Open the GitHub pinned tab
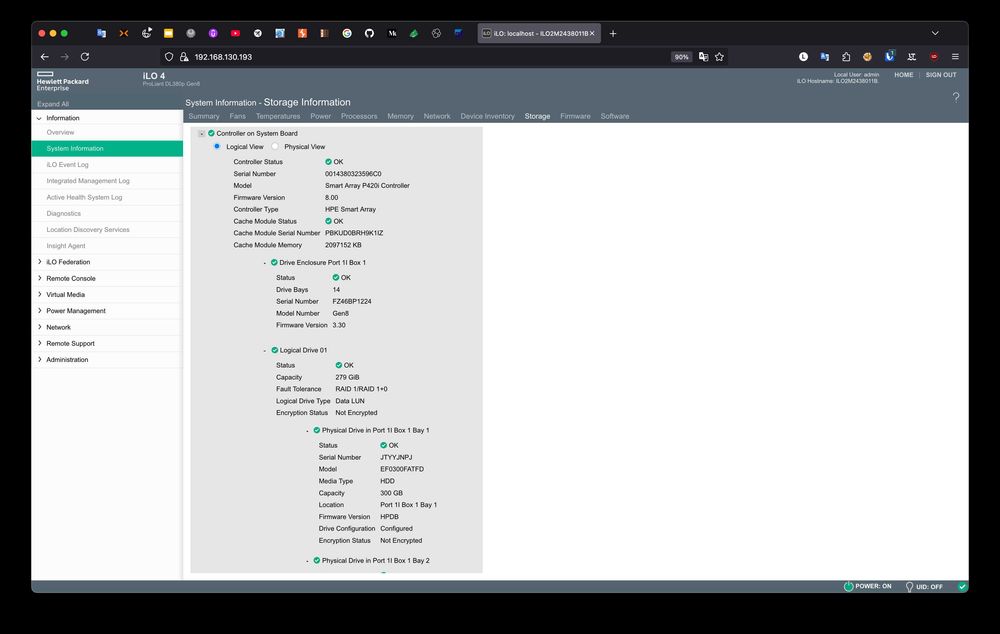The image size is (1000, 634). point(369,33)
